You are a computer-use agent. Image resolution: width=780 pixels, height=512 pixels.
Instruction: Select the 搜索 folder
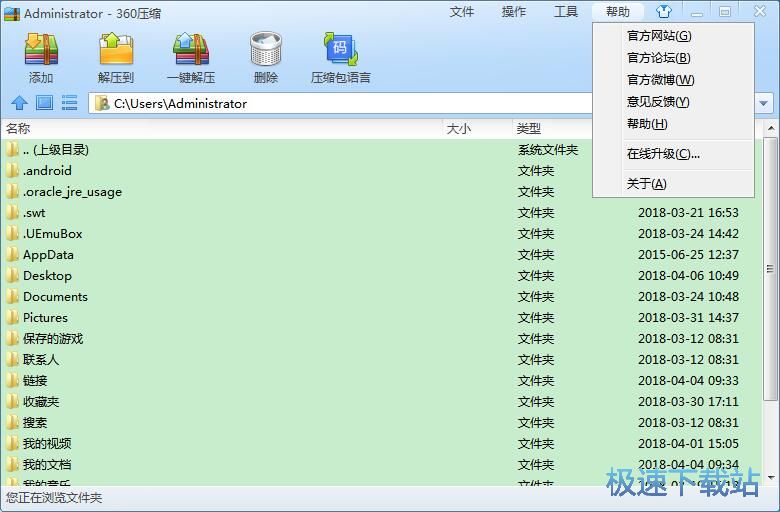(x=35, y=422)
